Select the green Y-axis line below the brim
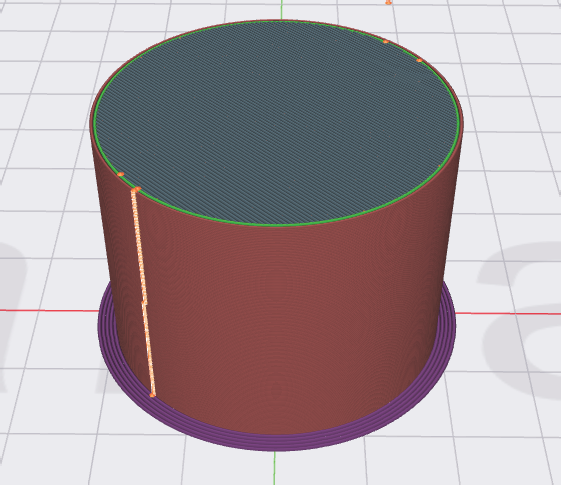This screenshot has height=485, width=561. tap(275, 468)
